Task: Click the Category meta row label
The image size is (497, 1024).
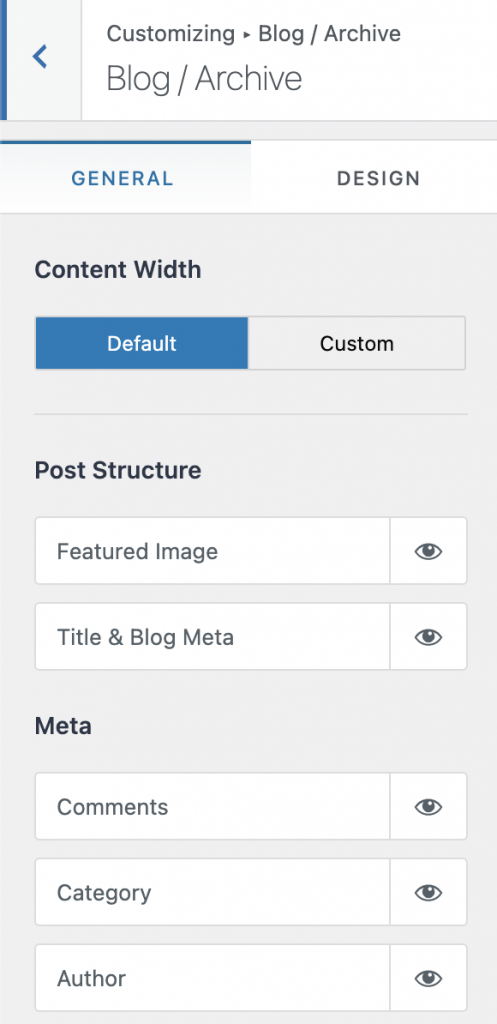Action: click(x=104, y=893)
